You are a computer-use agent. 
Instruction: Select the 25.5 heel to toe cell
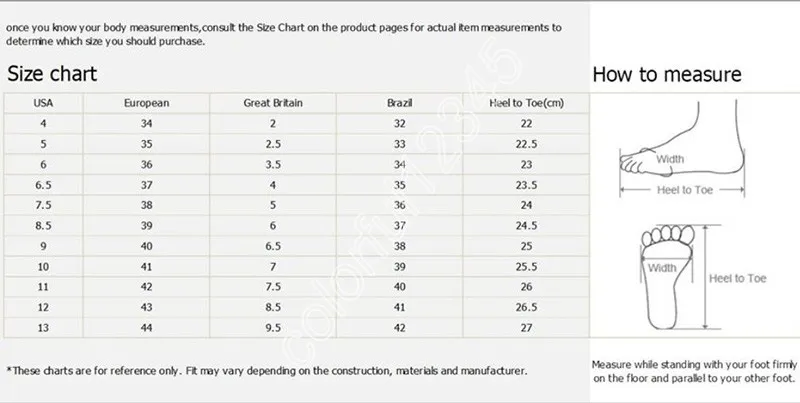527,266
